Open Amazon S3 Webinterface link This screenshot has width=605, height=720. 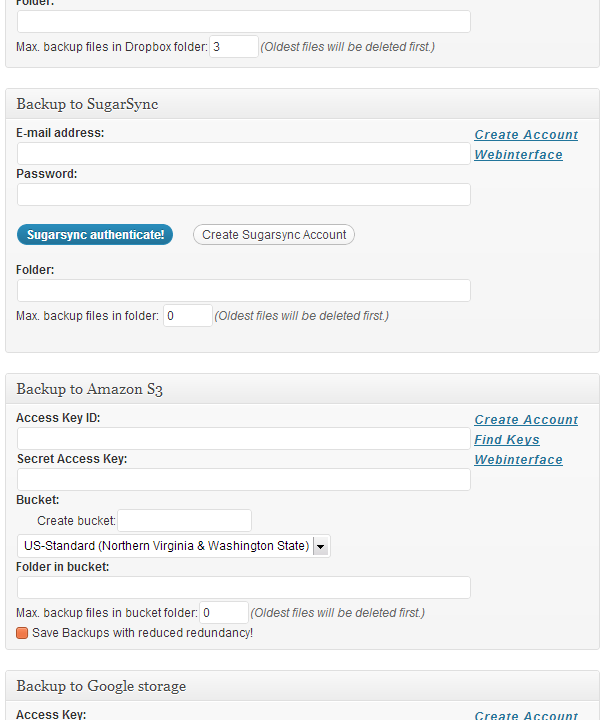(518, 460)
